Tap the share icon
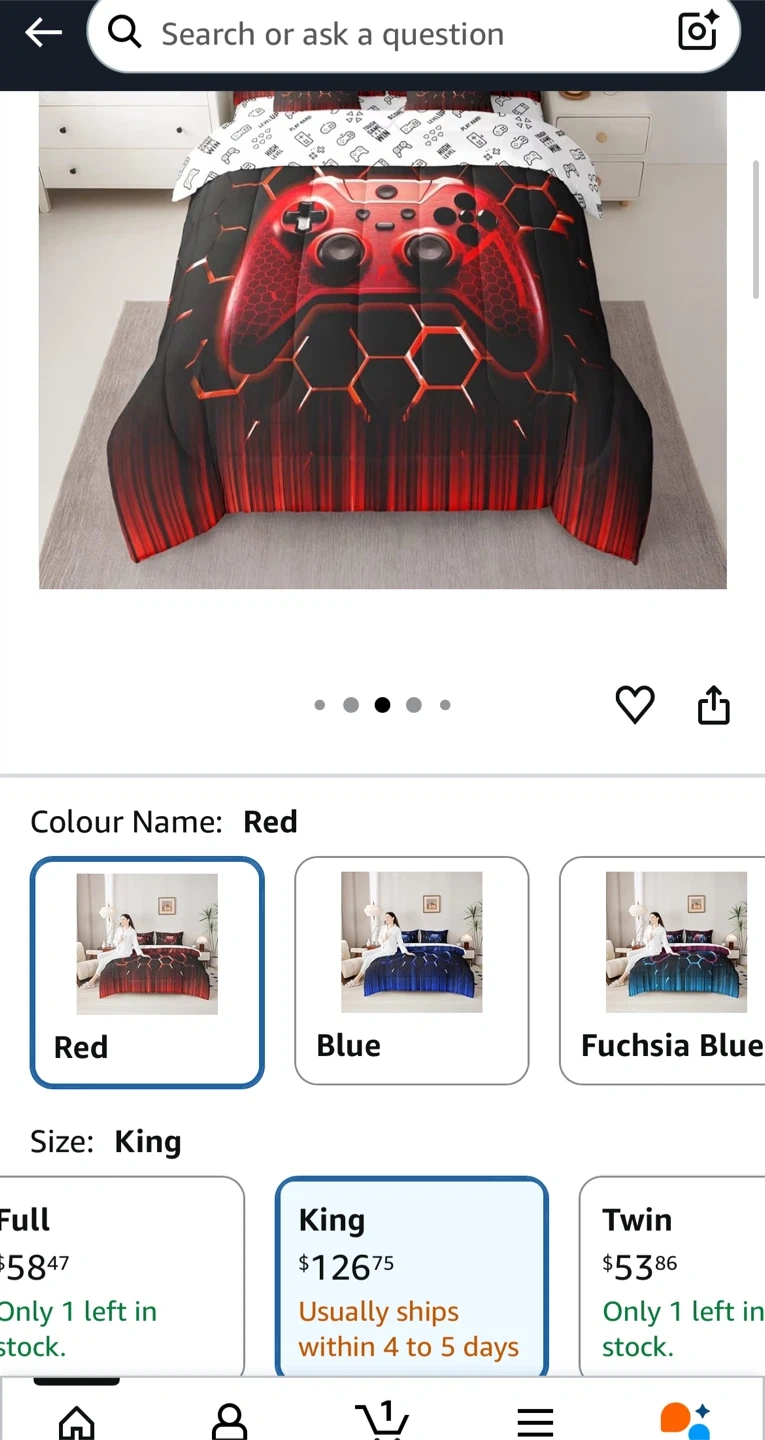The height and width of the screenshot is (1440, 765). (713, 705)
